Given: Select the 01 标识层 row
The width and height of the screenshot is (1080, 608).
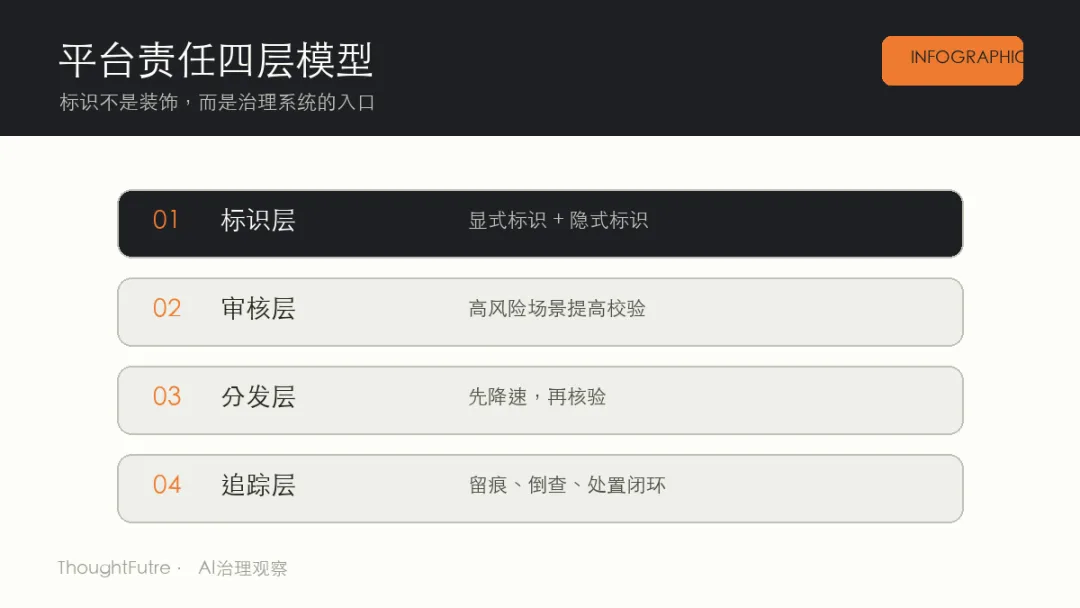Looking at the screenshot, I should click(x=540, y=224).
